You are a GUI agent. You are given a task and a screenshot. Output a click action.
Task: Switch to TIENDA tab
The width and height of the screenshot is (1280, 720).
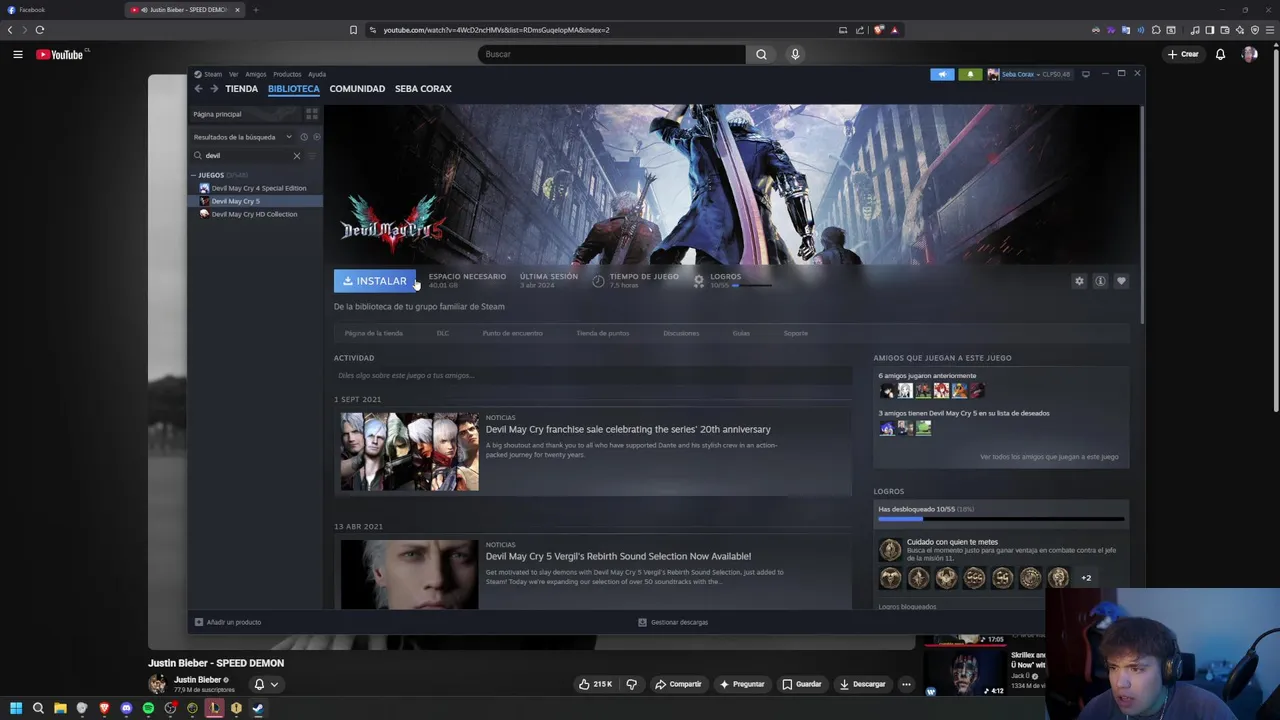pyautogui.click(x=241, y=89)
